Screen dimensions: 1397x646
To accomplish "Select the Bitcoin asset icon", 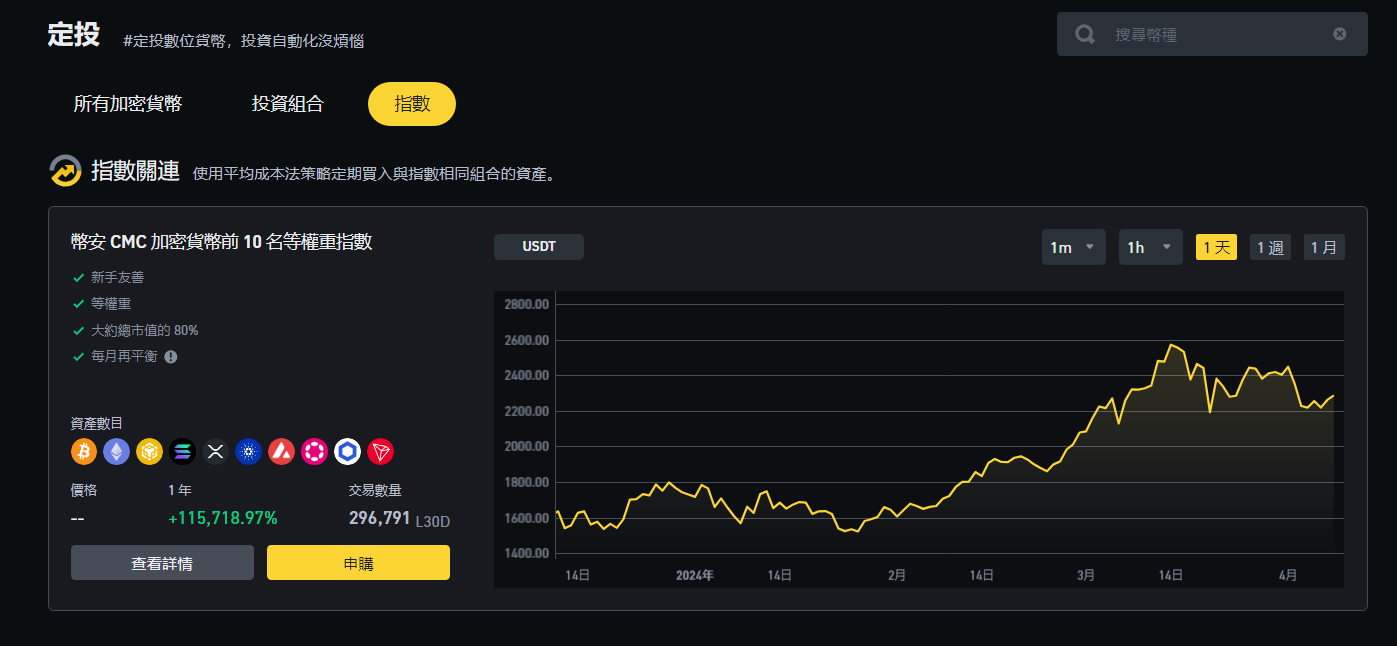I will (x=84, y=452).
